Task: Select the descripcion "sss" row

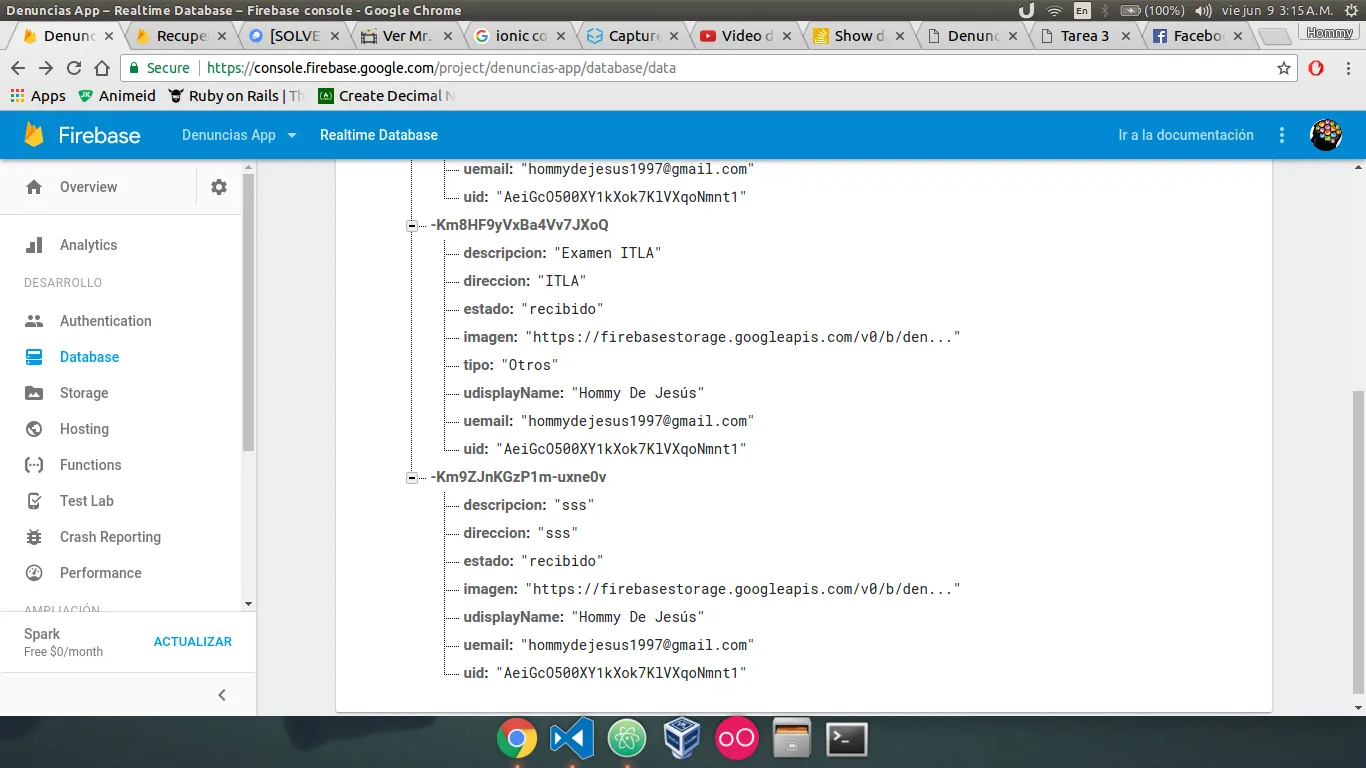Action: pyautogui.click(x=529, y=505)
